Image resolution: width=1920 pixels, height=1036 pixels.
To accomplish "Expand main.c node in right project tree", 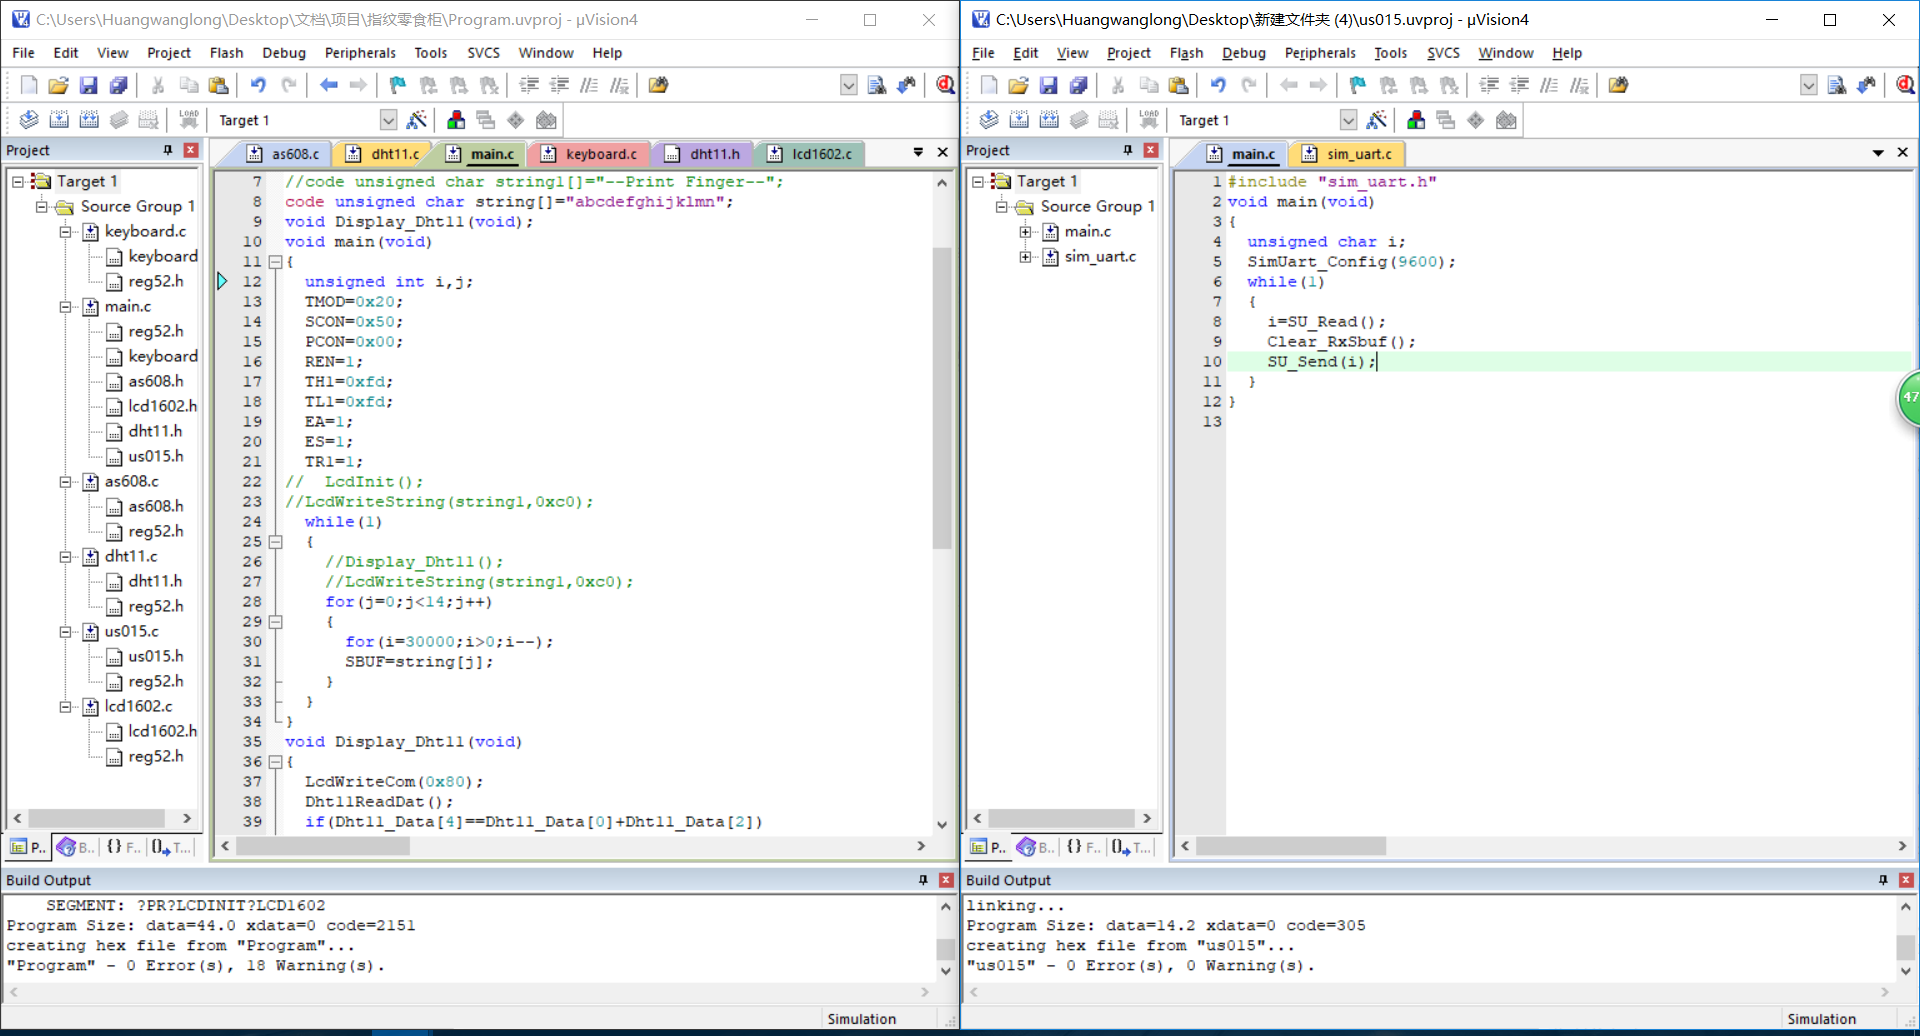I will [1025, 232].
